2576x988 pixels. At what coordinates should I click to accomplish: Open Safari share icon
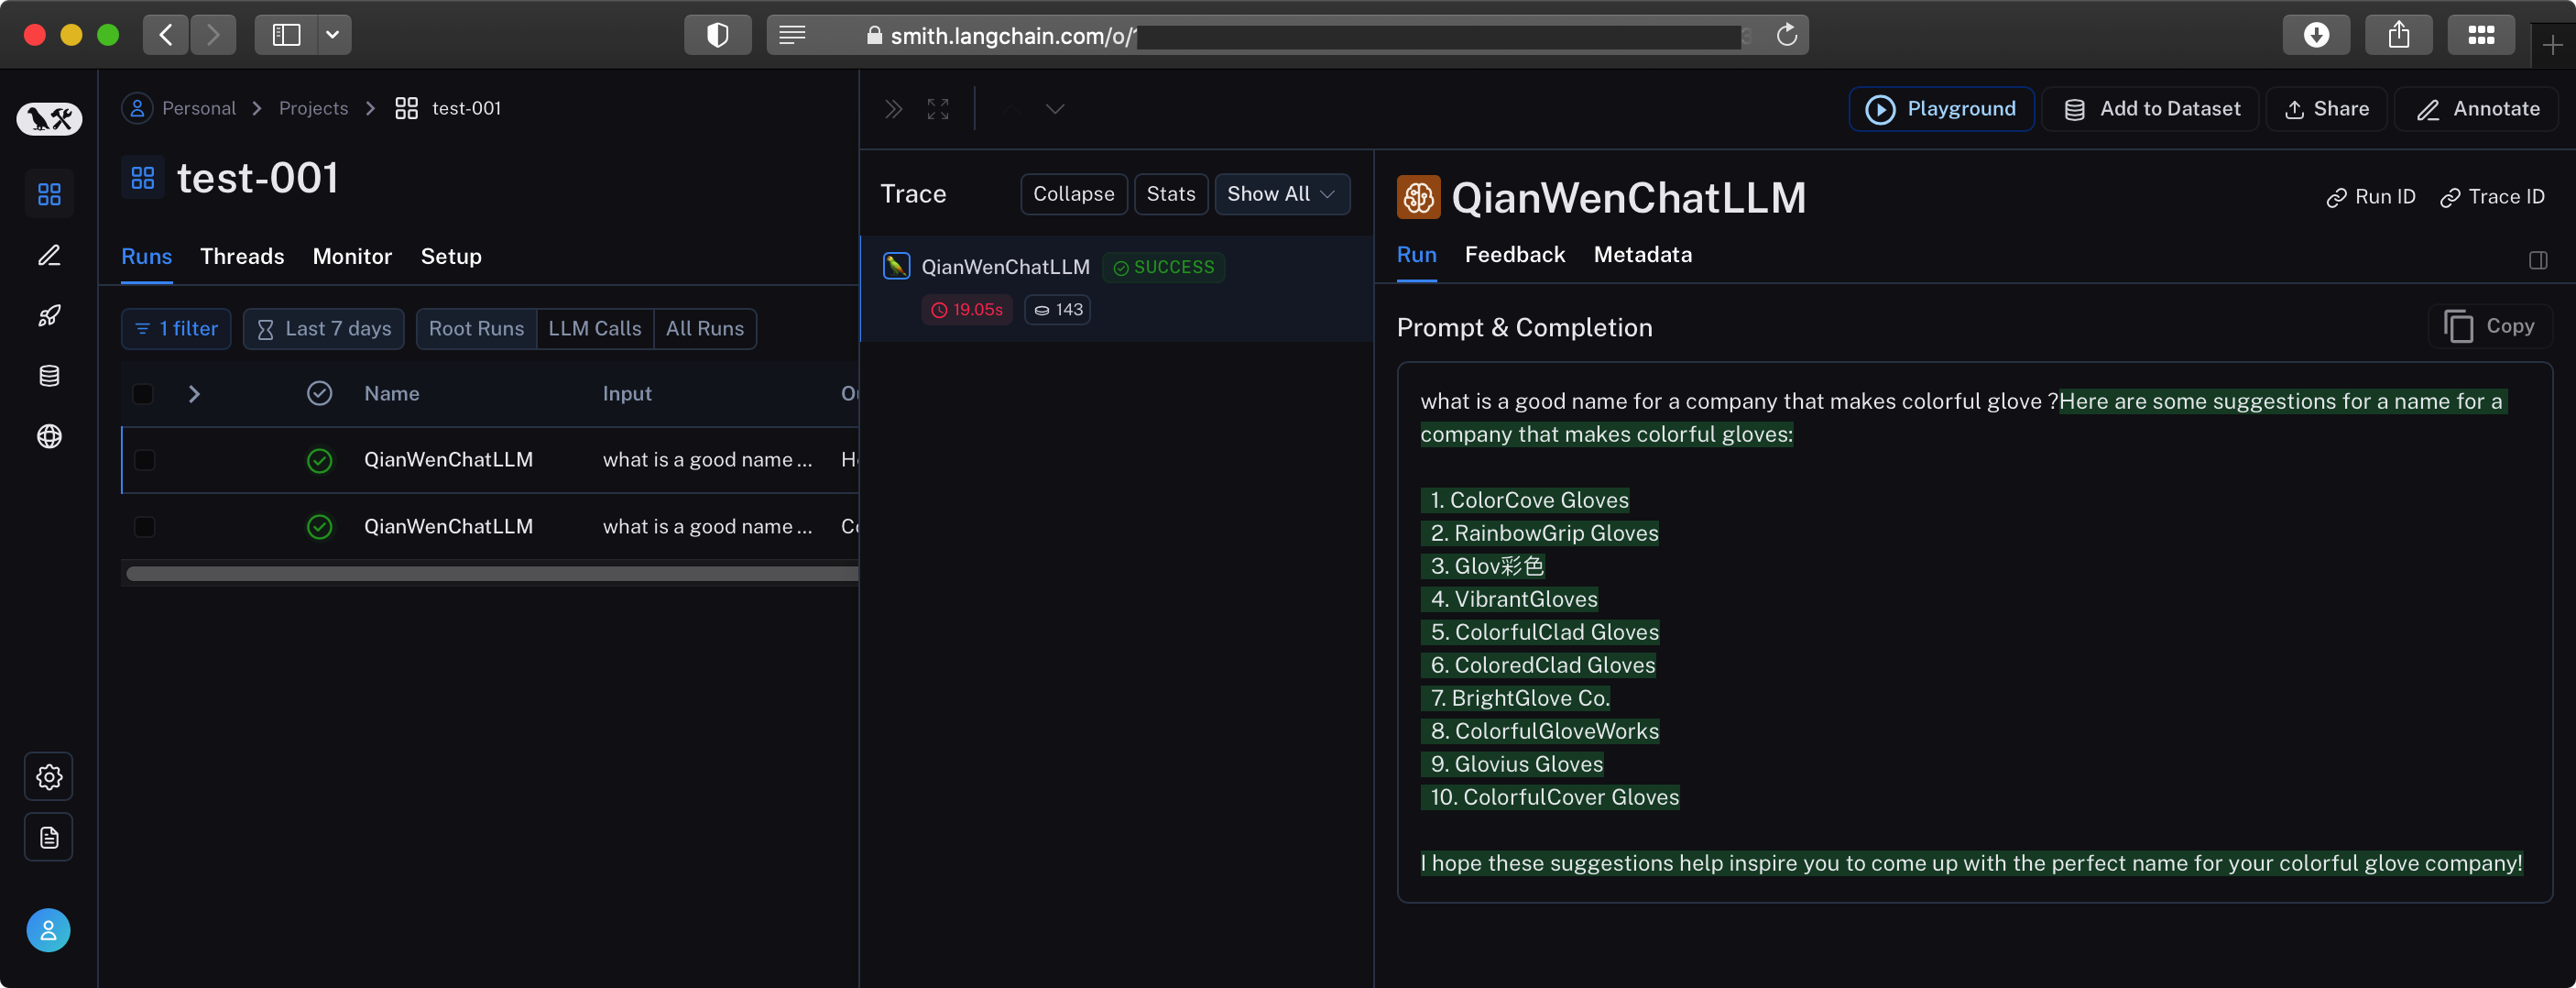(2399, 35)
